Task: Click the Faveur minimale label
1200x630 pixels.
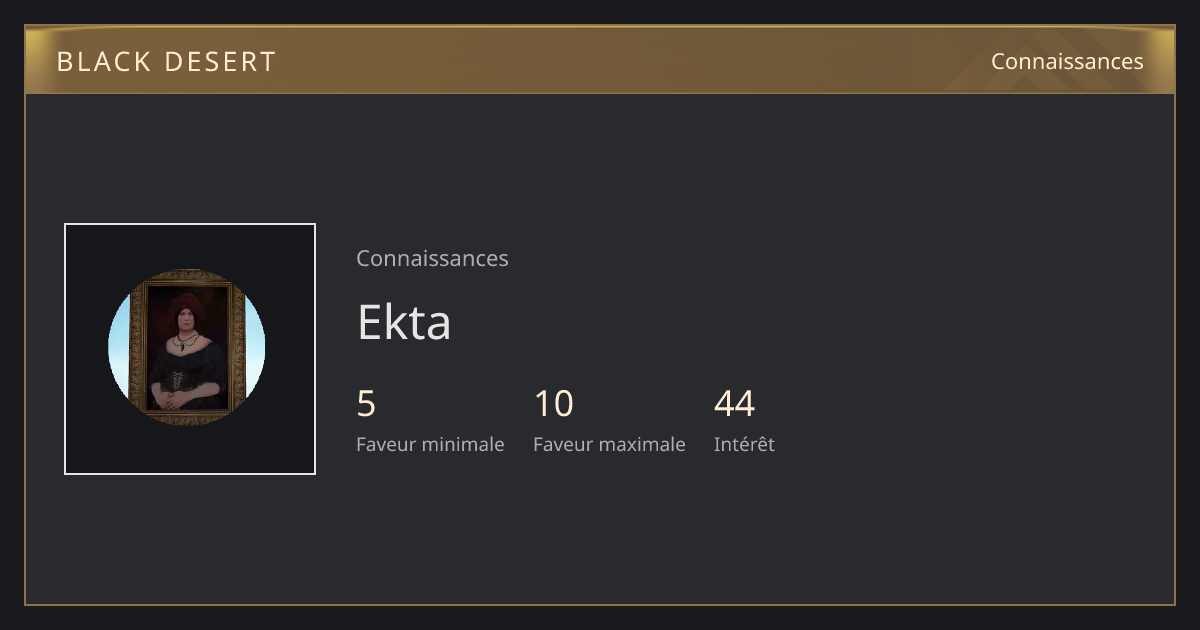Action: click(x=430, y=444)
